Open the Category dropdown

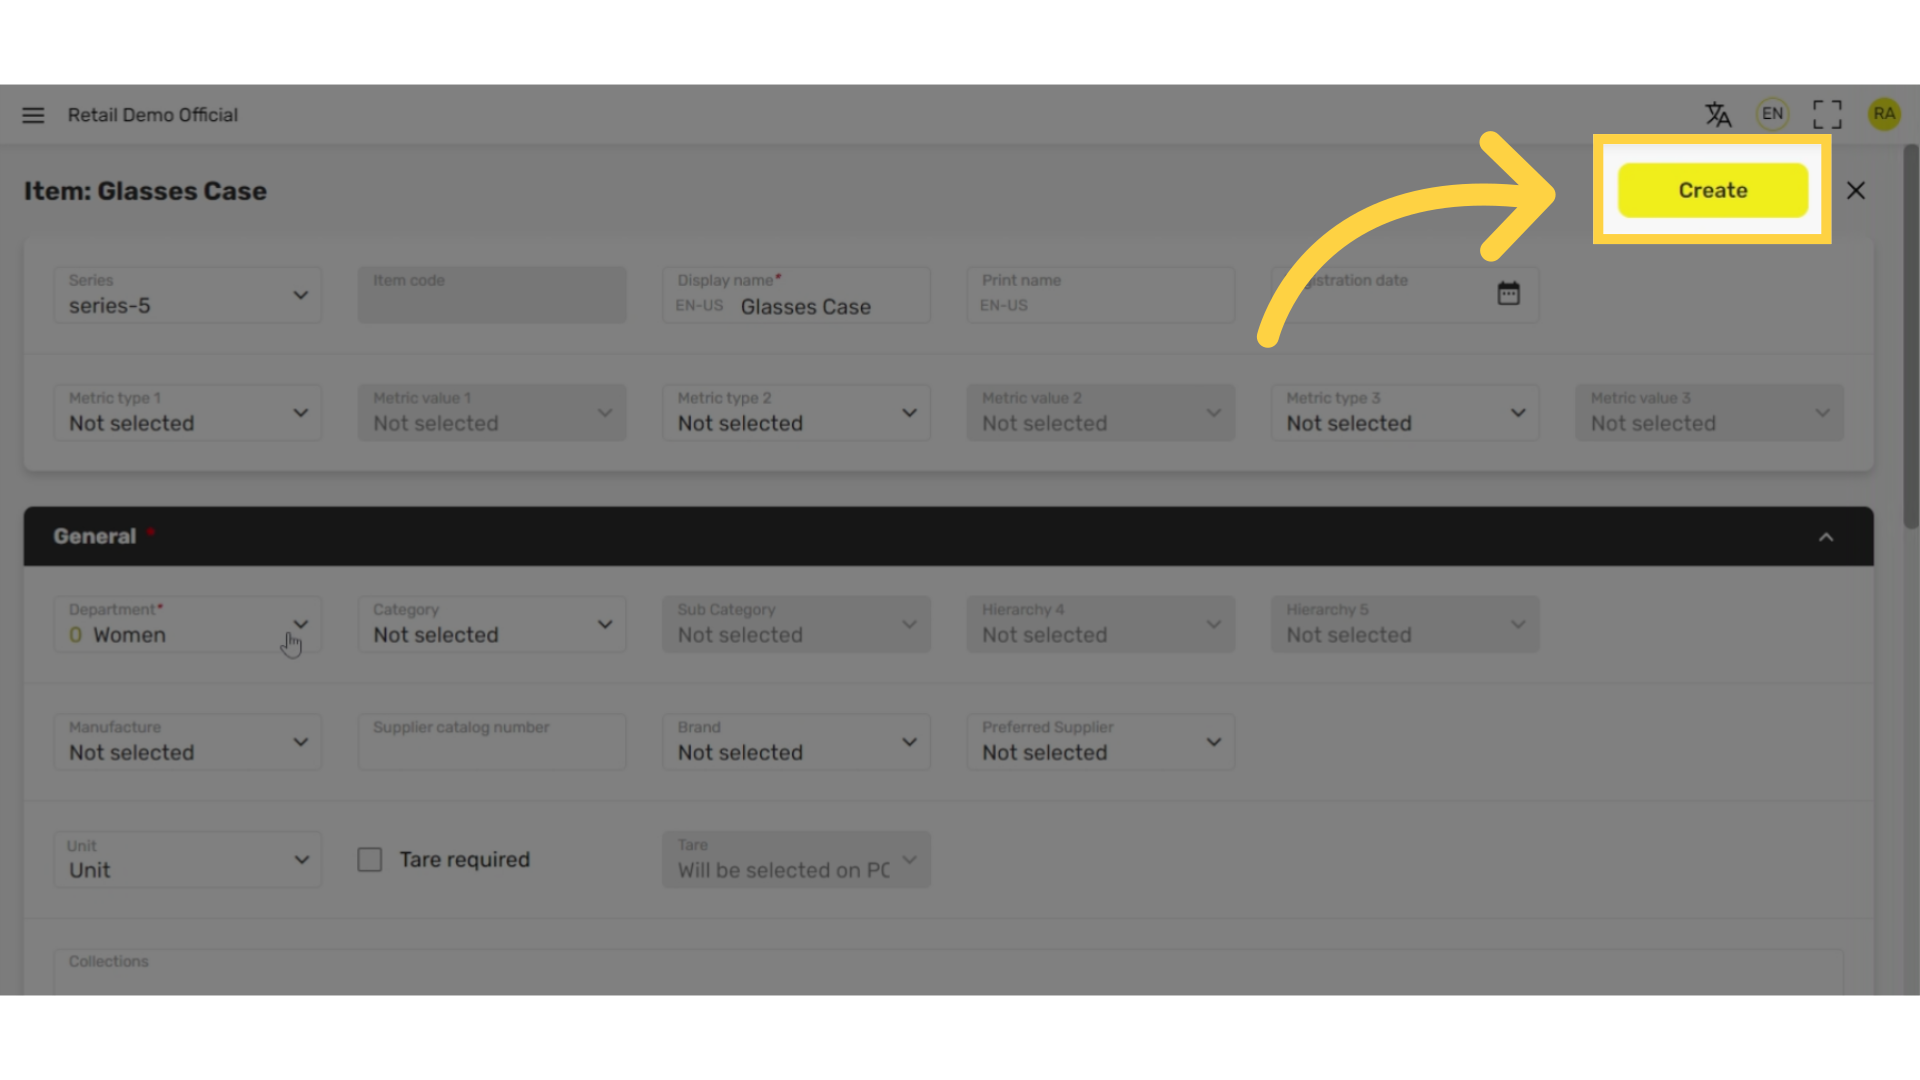pos(492,624)
